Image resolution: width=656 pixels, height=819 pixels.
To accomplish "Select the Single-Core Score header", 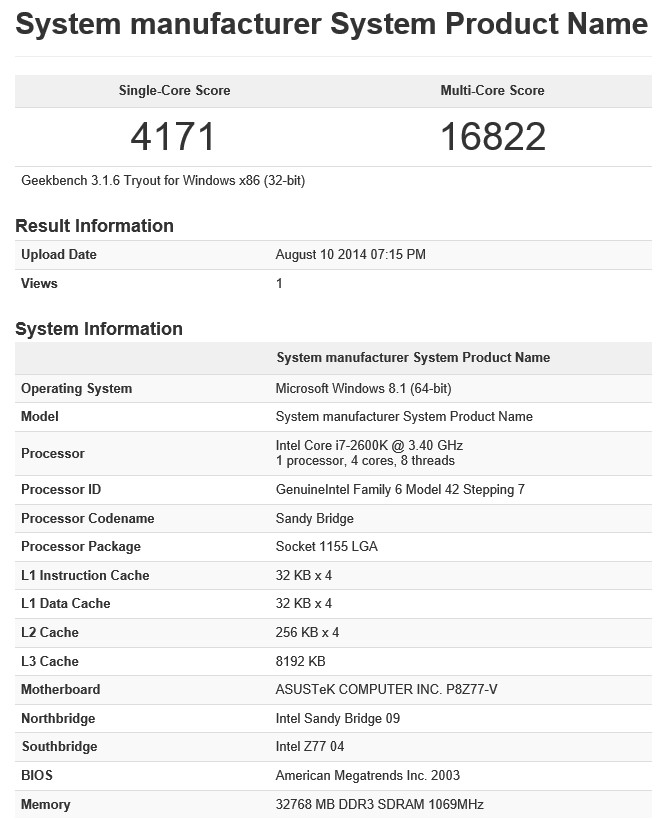I will [174, 90].
